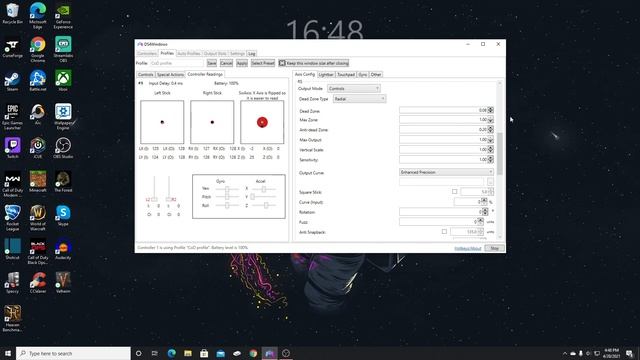Click the Cancel button
This screenshot has width=640, height=360.
coord(226,63)
